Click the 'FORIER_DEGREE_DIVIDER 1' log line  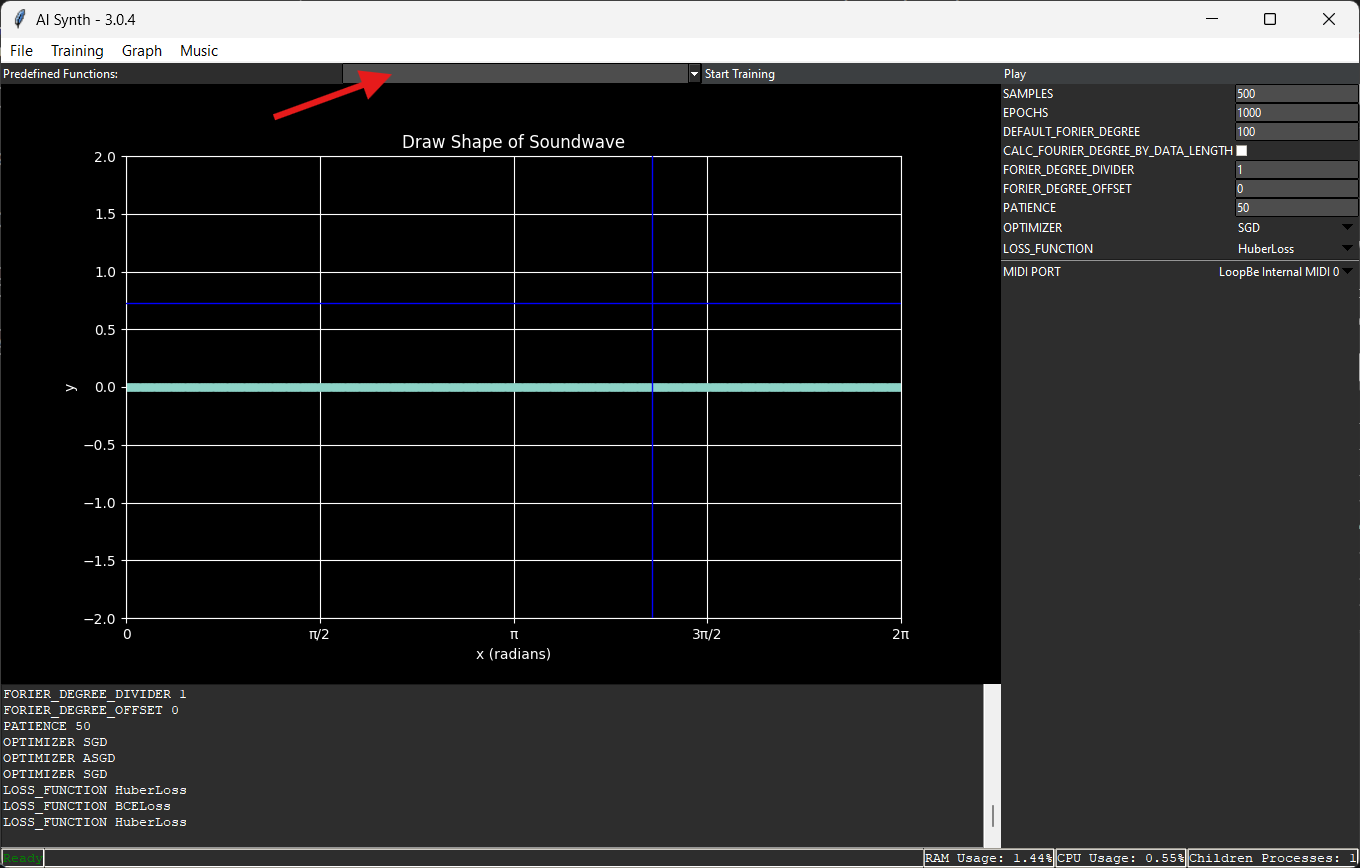pyautogui.click(x=95, y=694)
